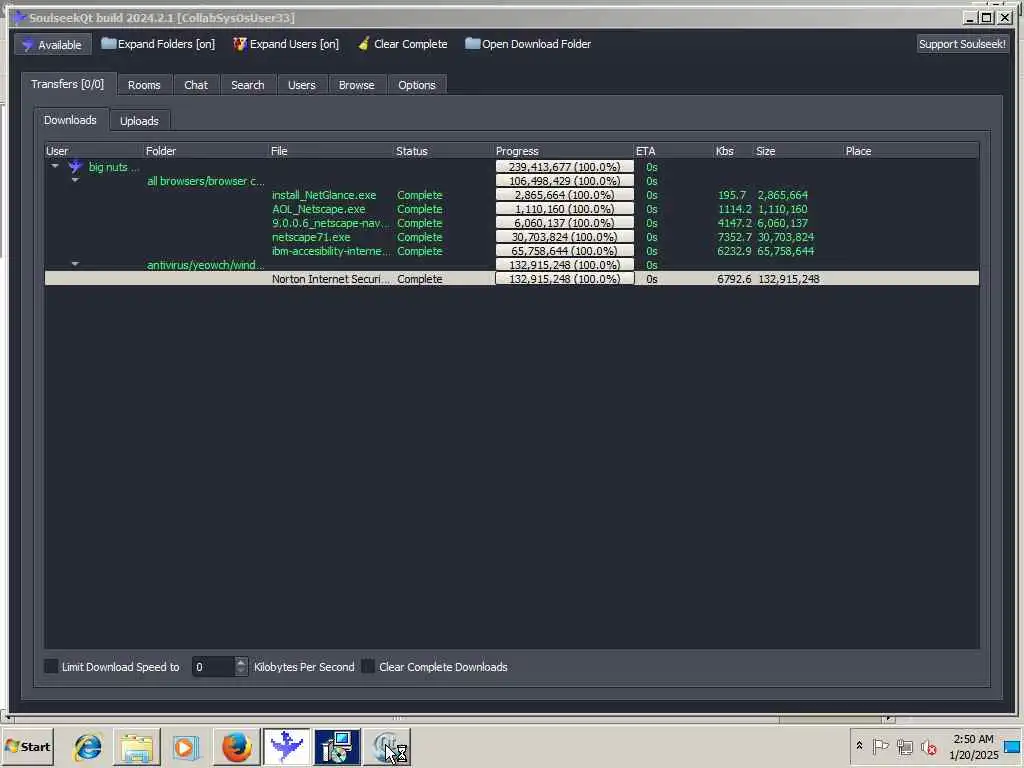Show hidden system tray icons
1024x768 pixels.
[859, 746]
